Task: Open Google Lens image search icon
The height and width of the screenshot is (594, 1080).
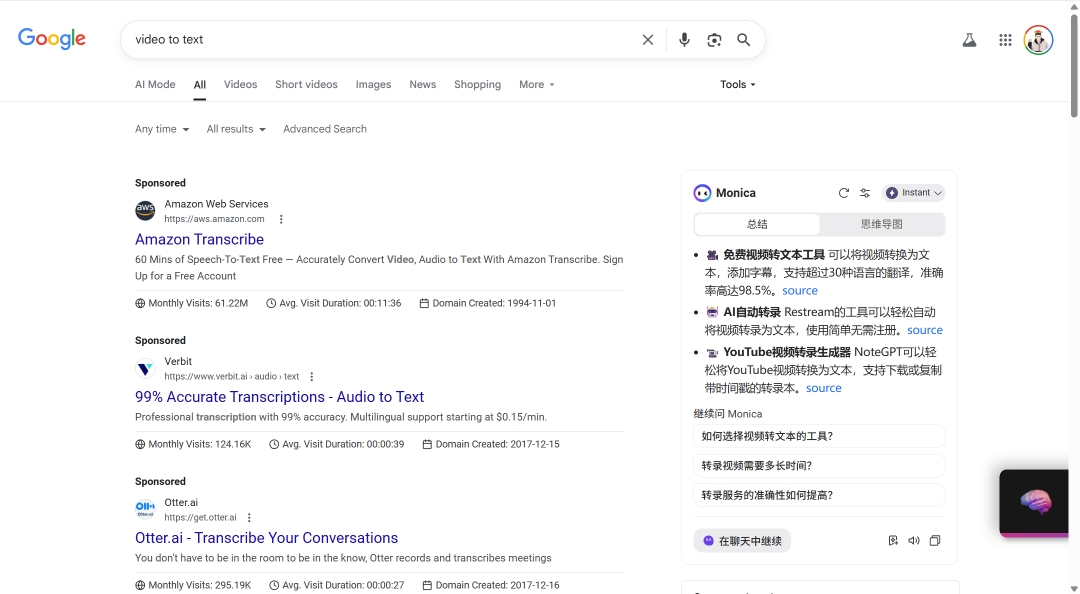Action: pyautogui.click(x=714, y=40)
